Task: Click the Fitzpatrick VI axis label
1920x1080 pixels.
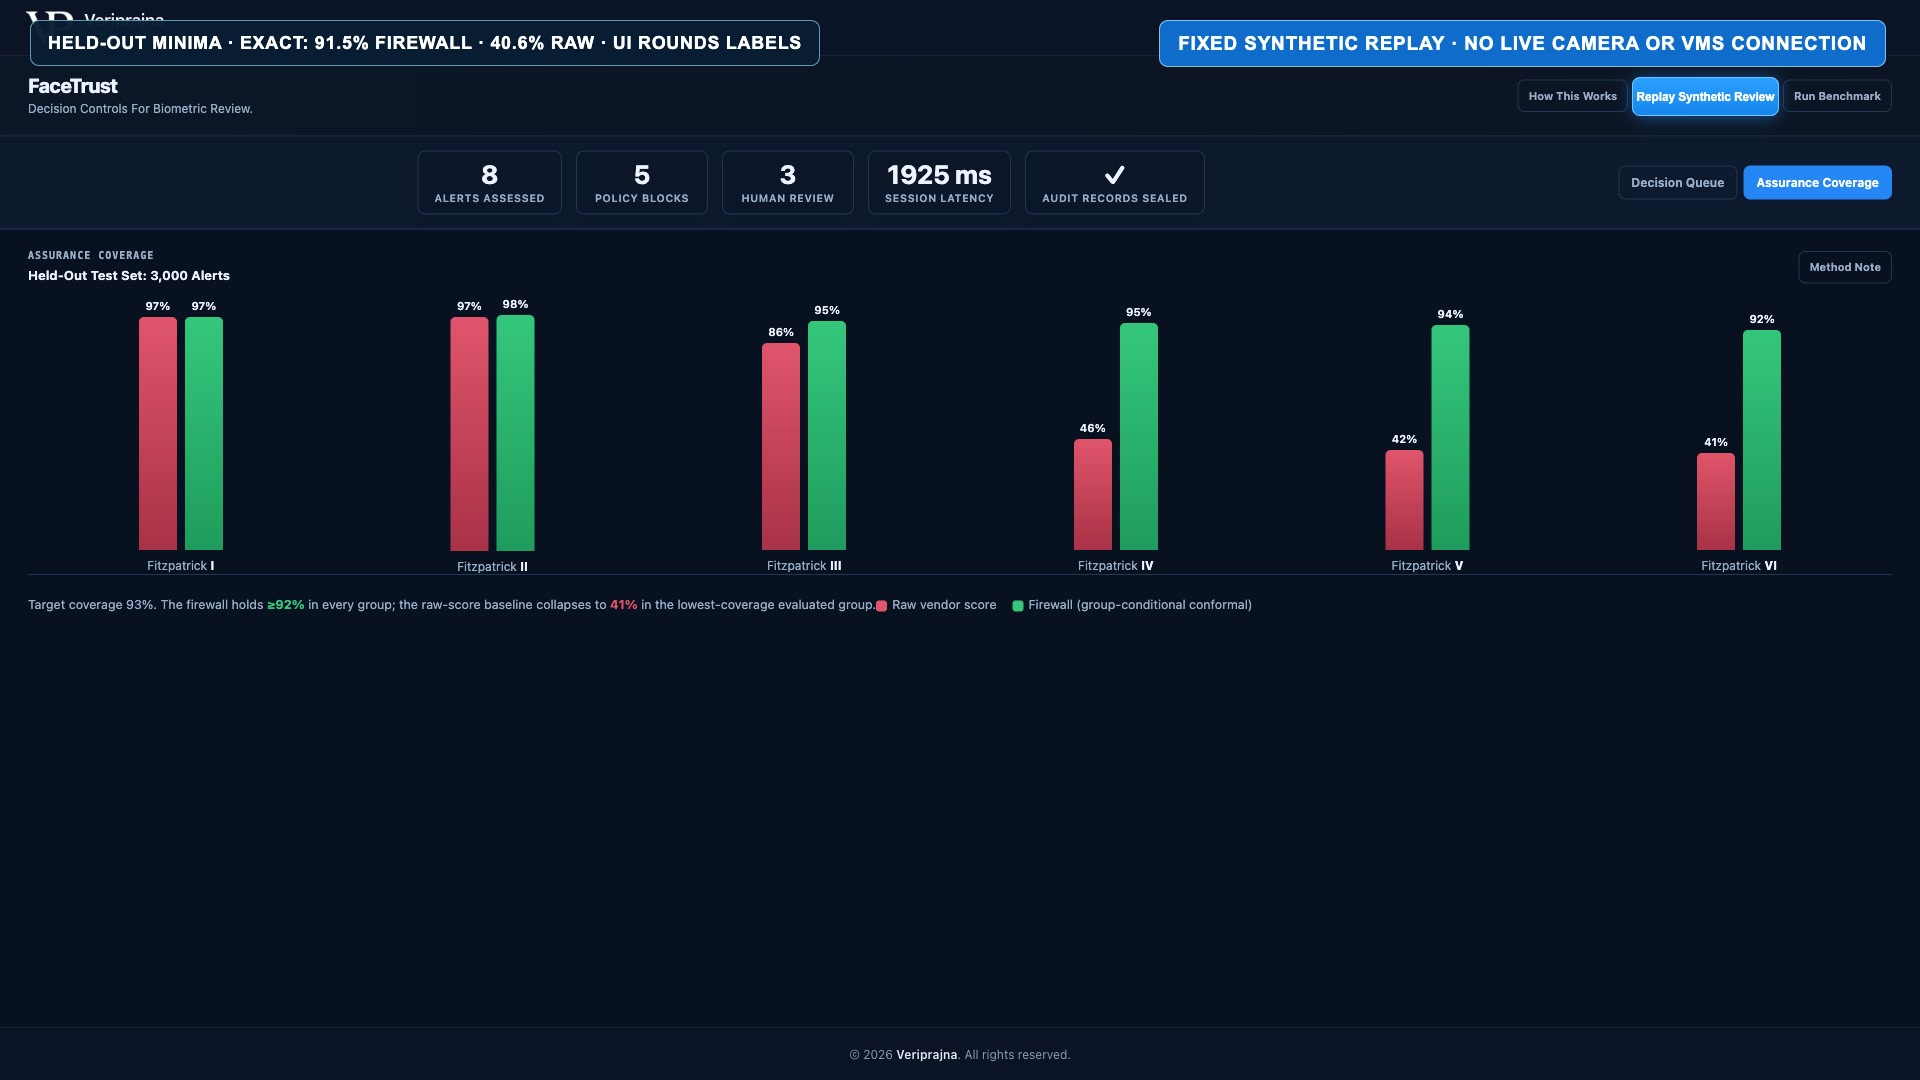Action: coord(1739,566)
